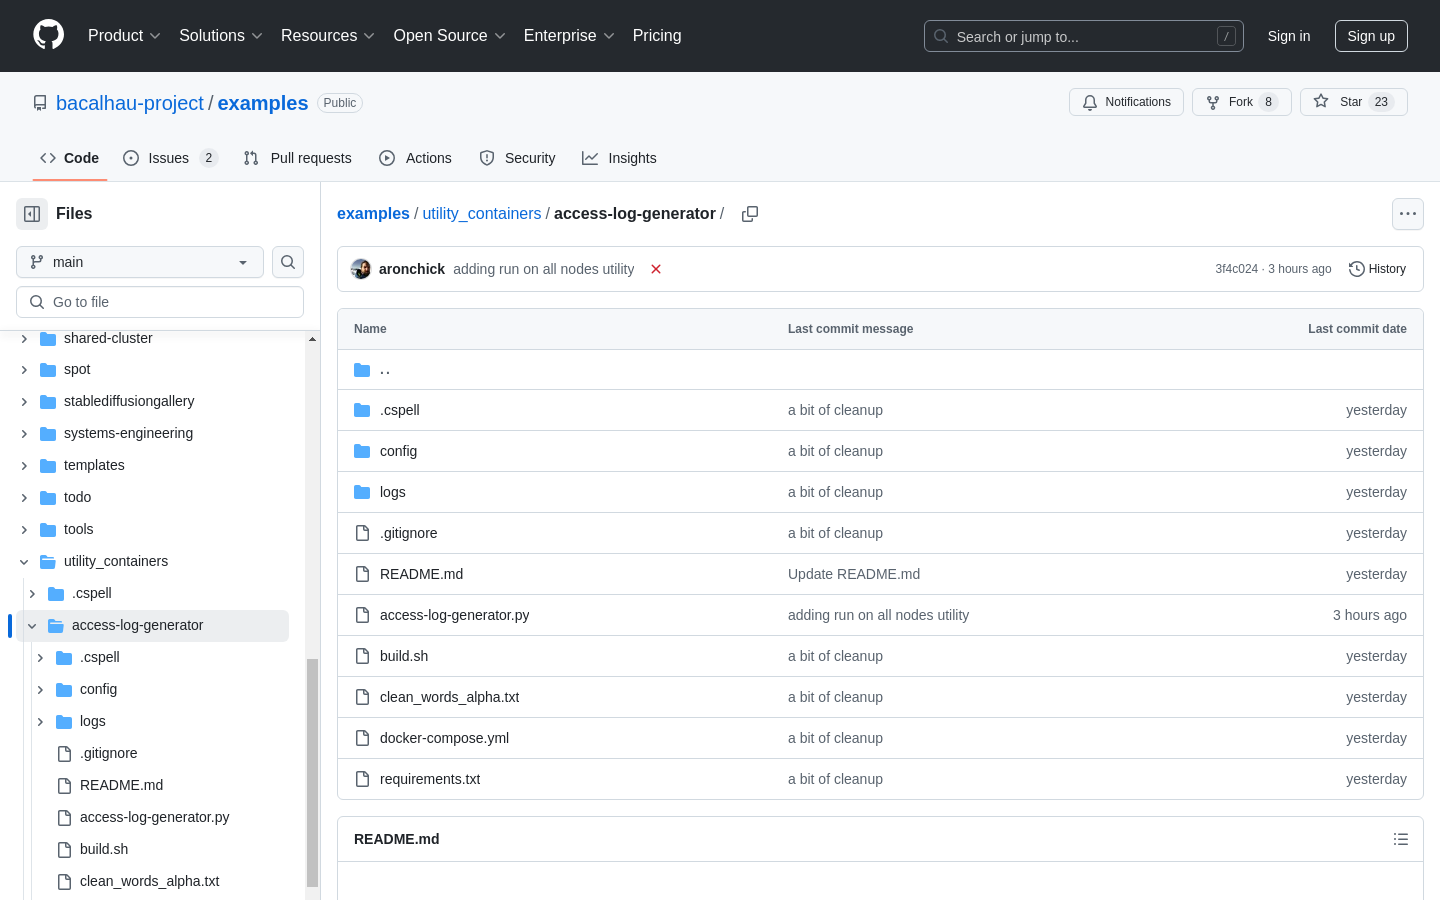Open the GitHub home logo
This screenshot has height=900, width=1440.
click(49, 35)
